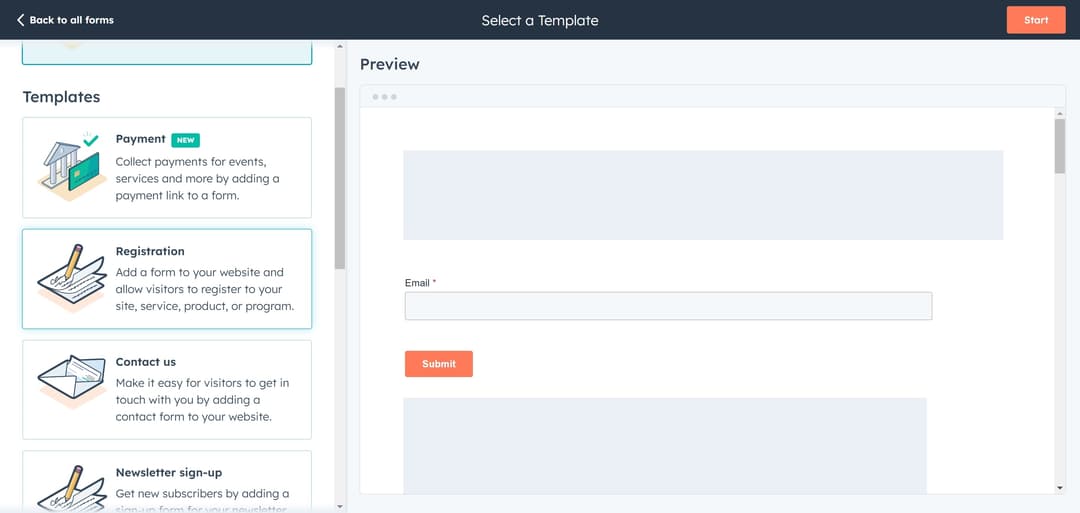Click the NEW badge beside Payment
The height and width of the screenshot is (513, 1080).
(185, 140)
